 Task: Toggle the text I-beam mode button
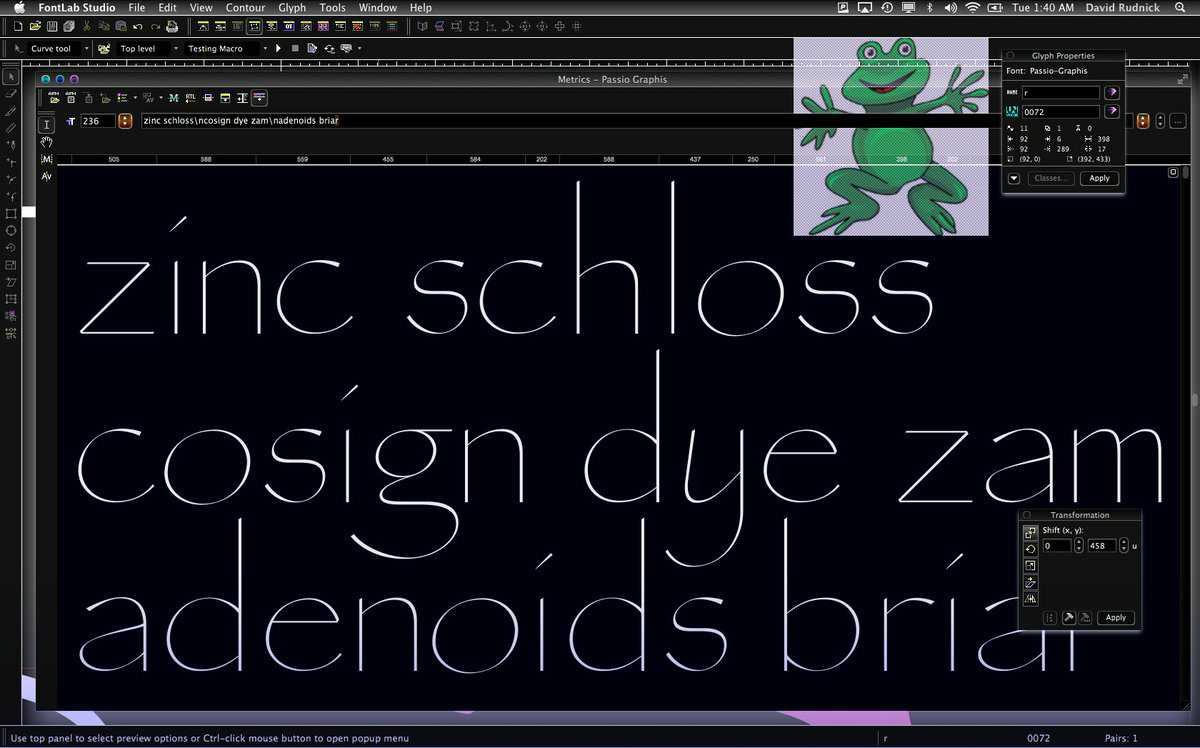point(46,124)
